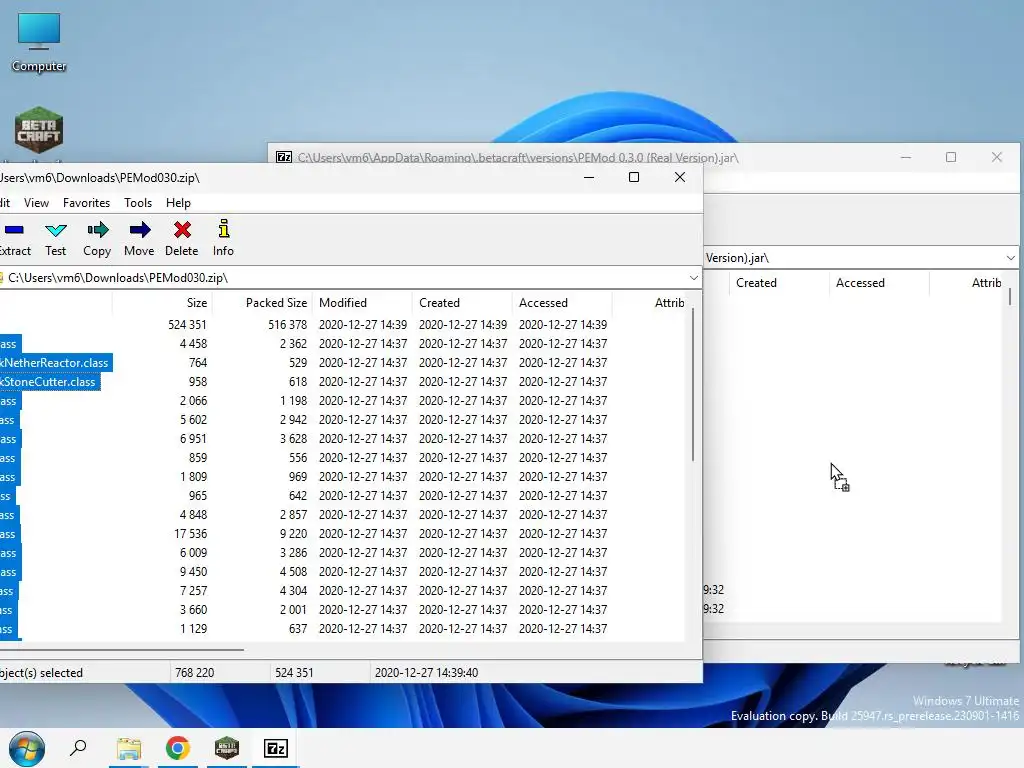Close the PEMod030.zip window
1024x768 pixels.
click(x=680, y=178)
